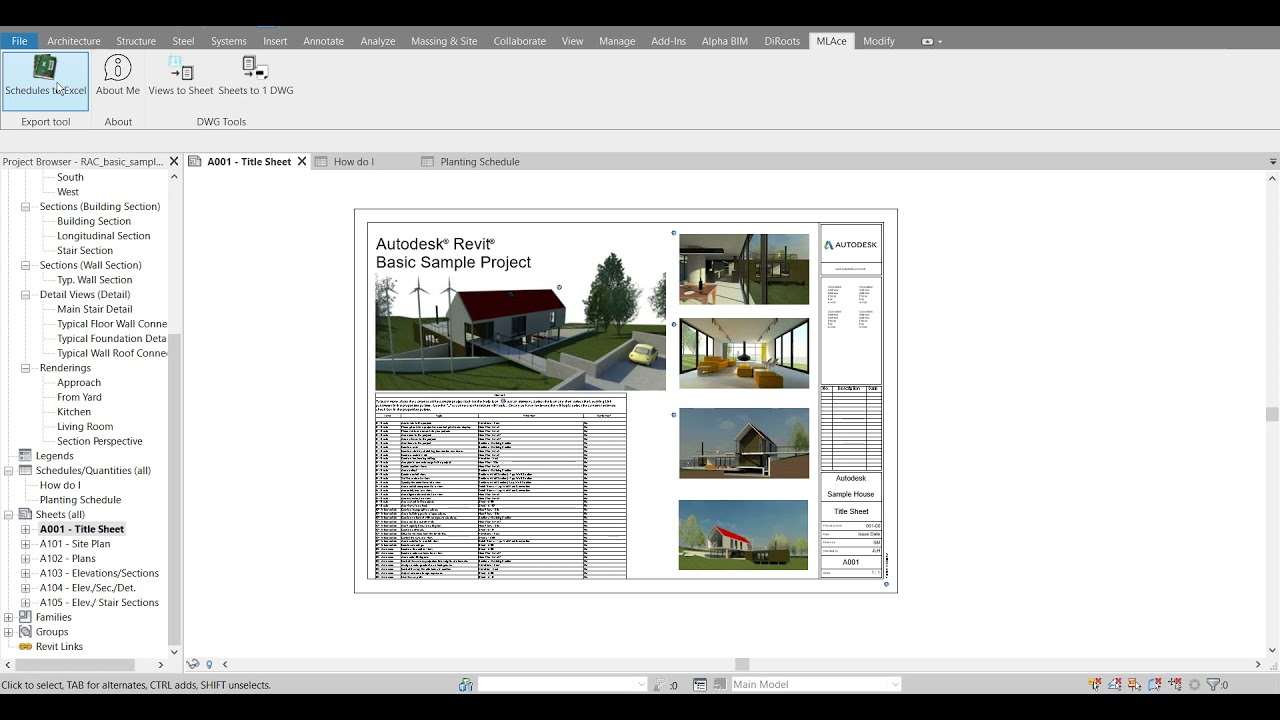Image resolution: width=1280 pixels, height=720 pixels.
Task: Select Planting Schedule in Project Browser tree
Action: click(x=80, y=500)
